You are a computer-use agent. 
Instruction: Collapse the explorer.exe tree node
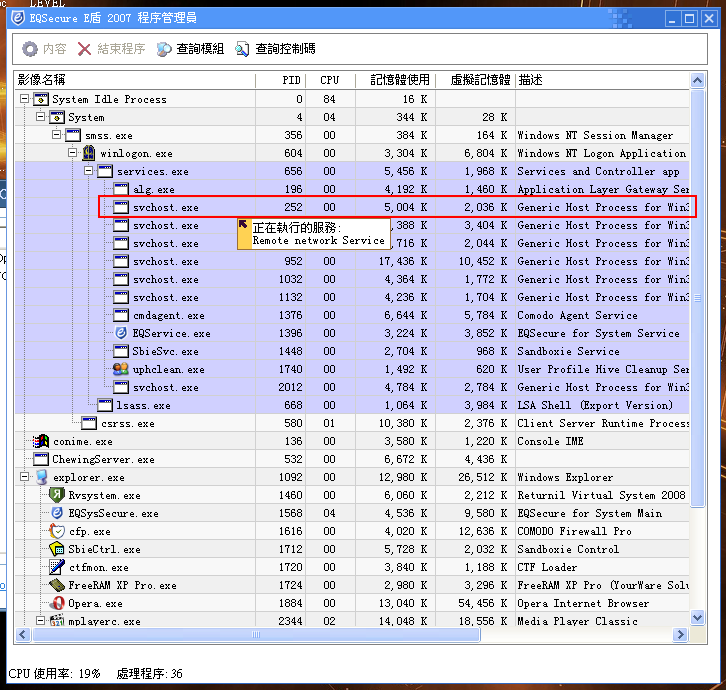25,477
